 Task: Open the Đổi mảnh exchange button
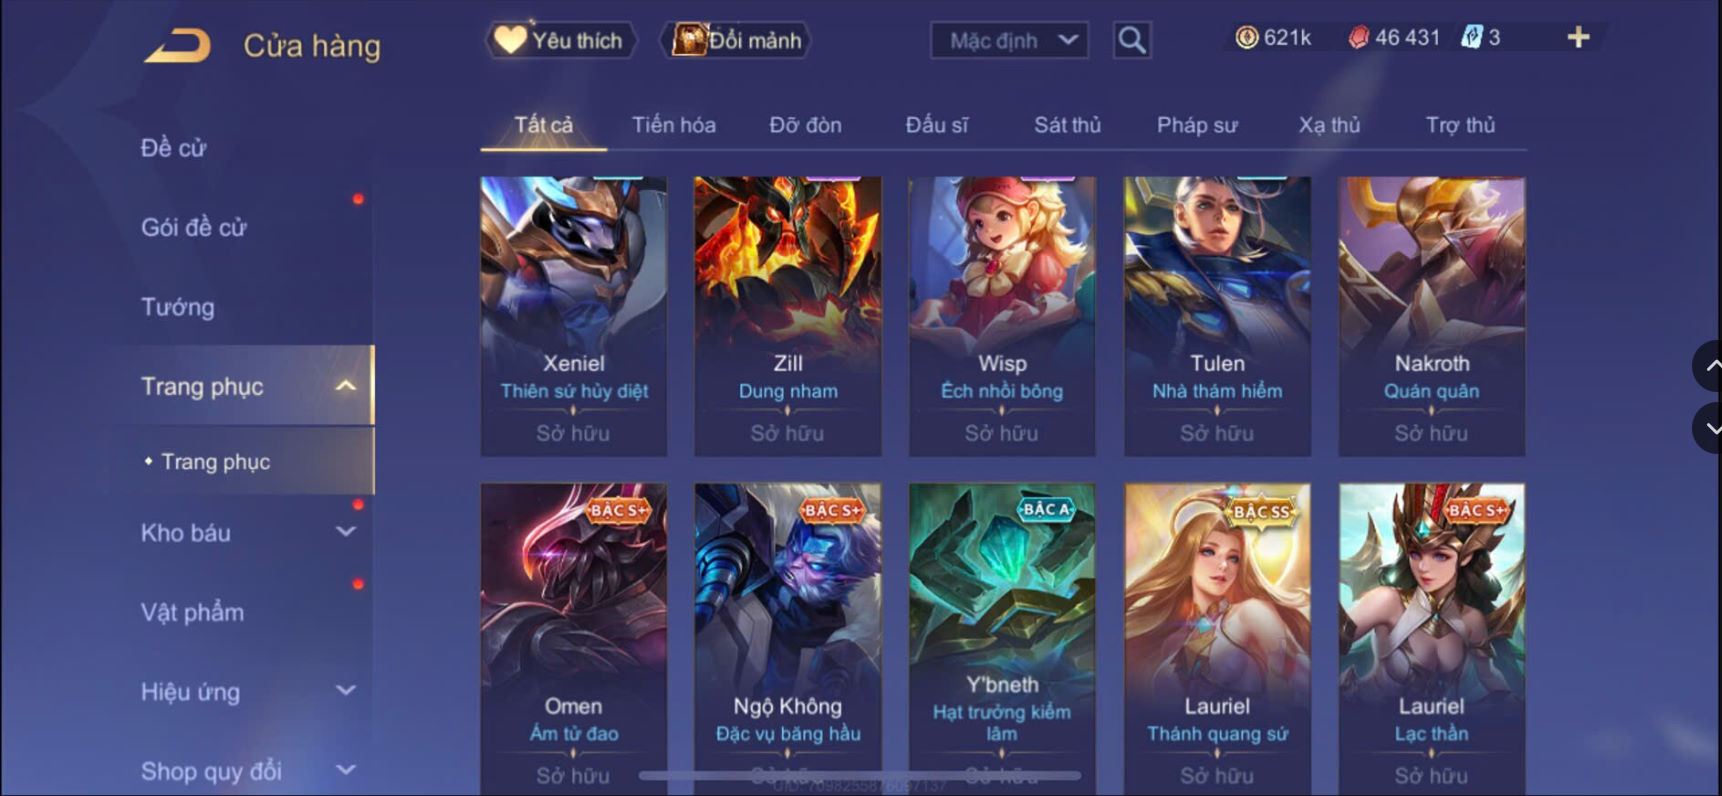click(x=736, y=40)
